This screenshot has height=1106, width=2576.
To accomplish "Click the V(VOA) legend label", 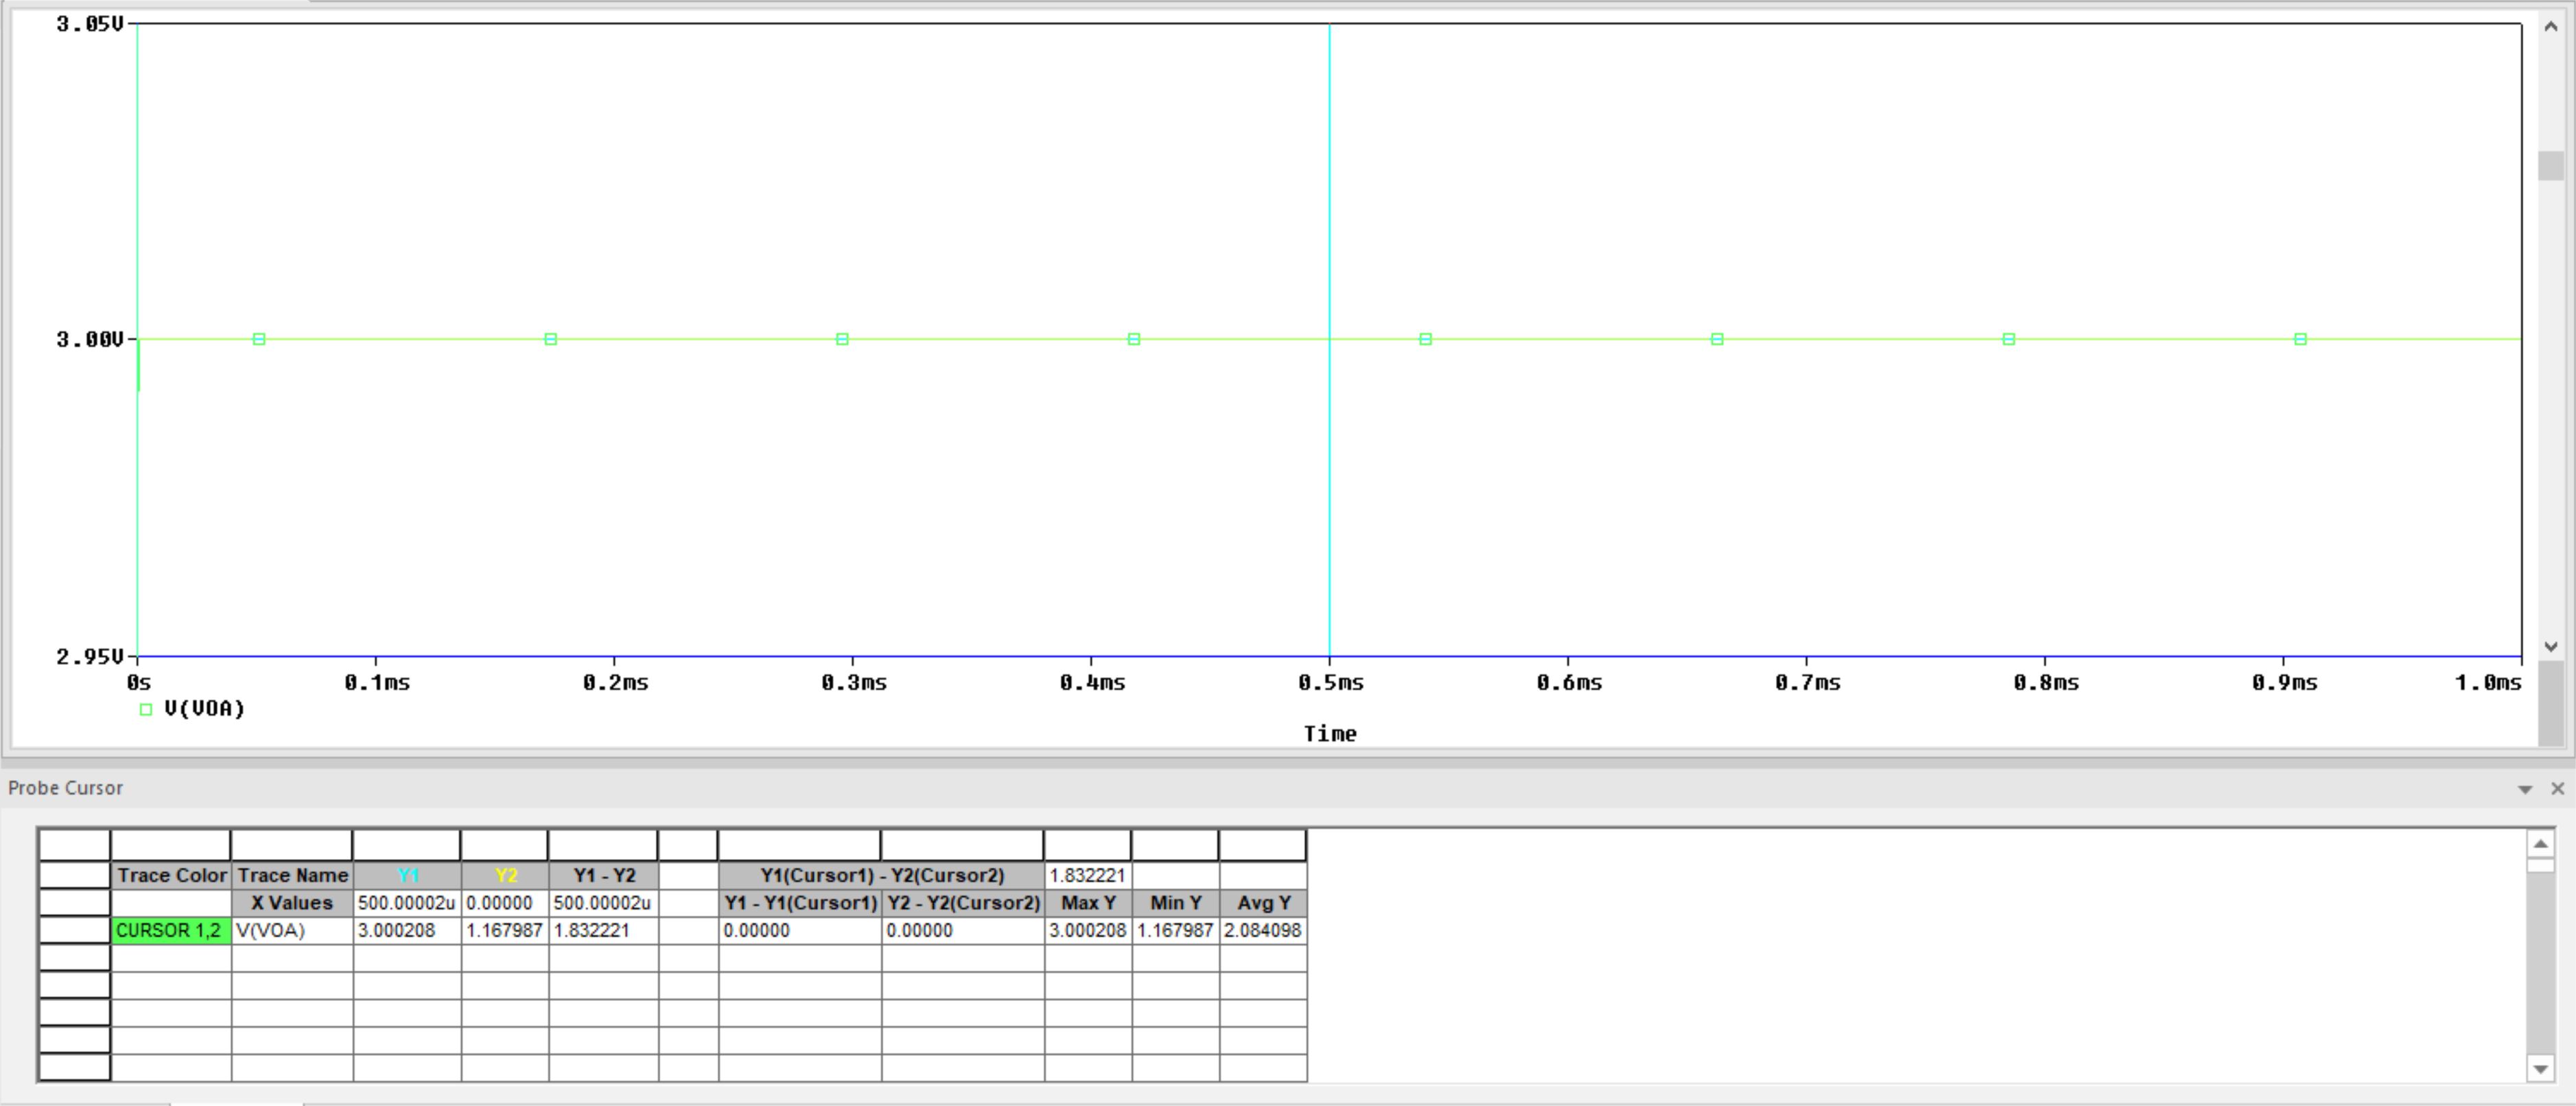I will 204,709.
